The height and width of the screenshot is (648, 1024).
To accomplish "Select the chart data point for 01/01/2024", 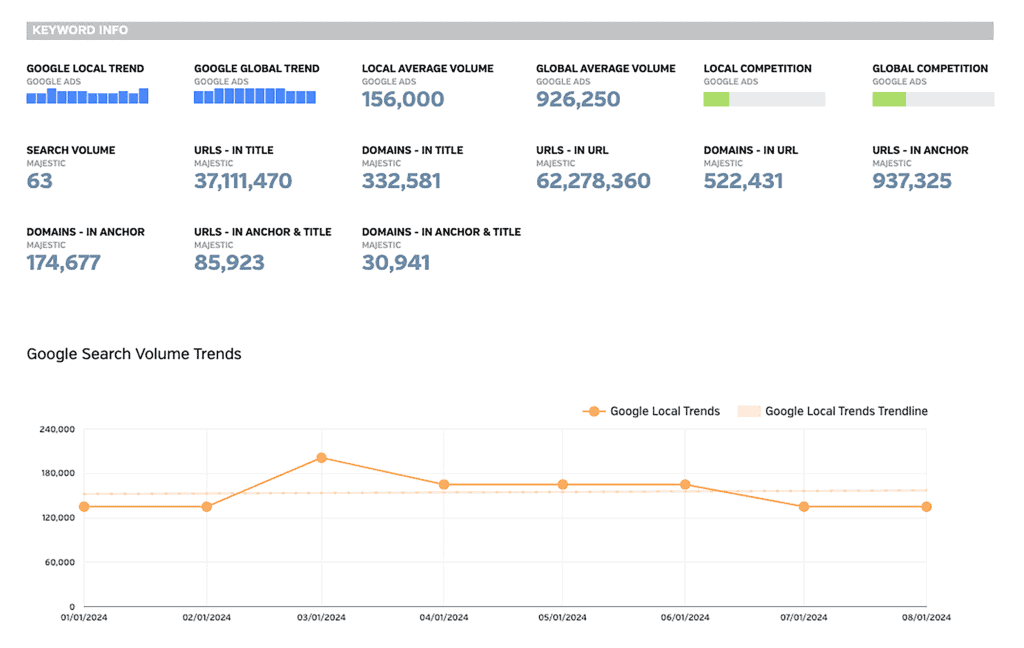I will pos(84,507).
